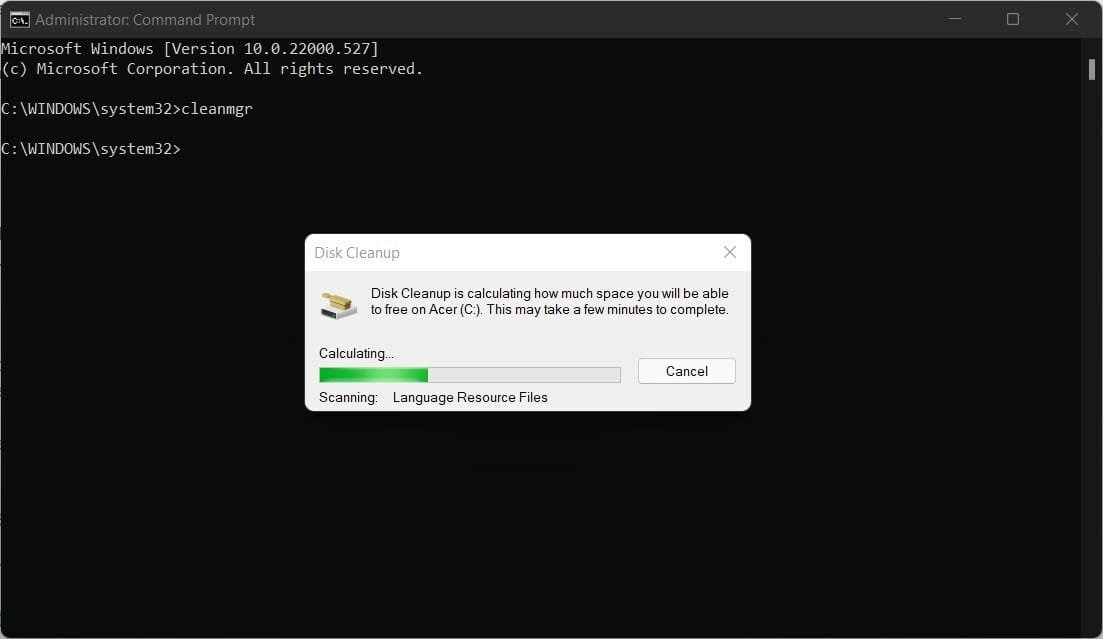Screen dimensions: 1103x639
Task: Click the empty scrollbar track below thumb
Action: click(1092, 352)
